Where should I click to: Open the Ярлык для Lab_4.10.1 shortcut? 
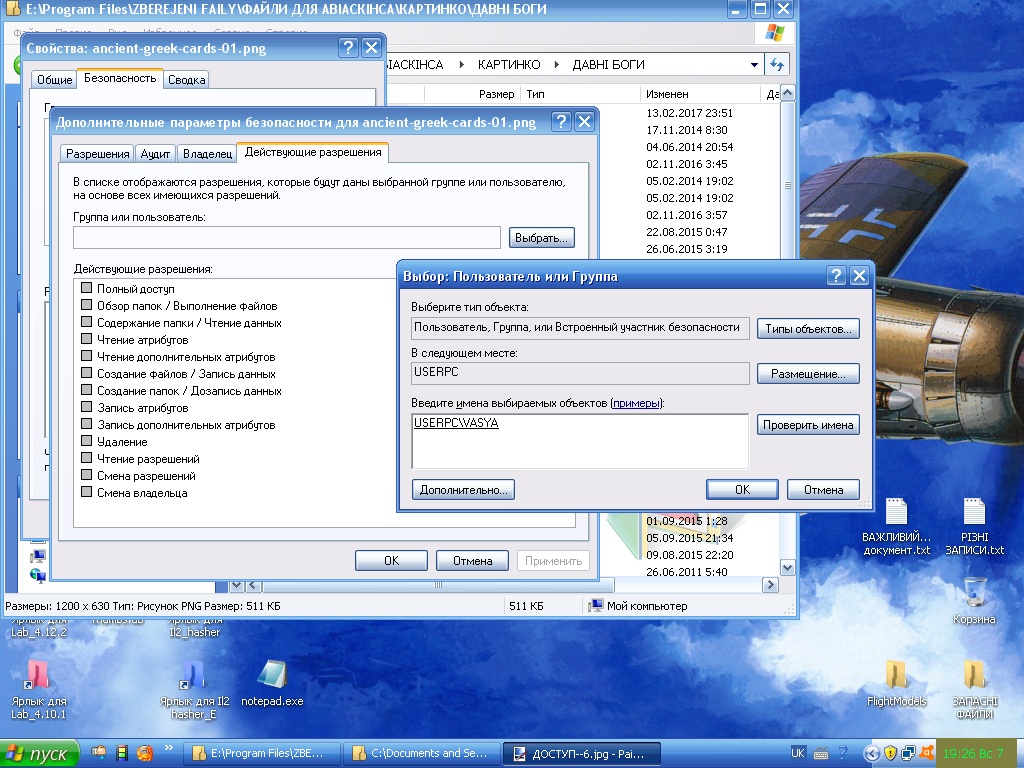[x=38, y=676]
